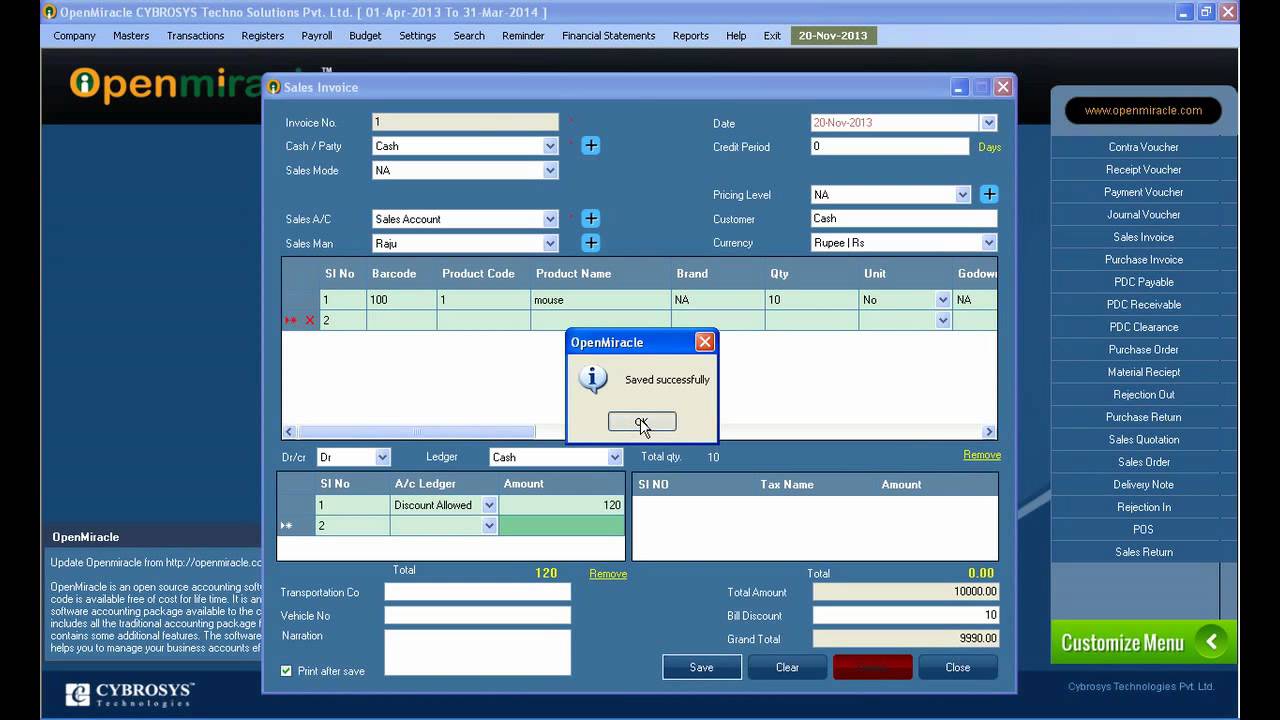1280x720 pixels.
Task: Click the Bill Discount field
Action: coord(905,615)
